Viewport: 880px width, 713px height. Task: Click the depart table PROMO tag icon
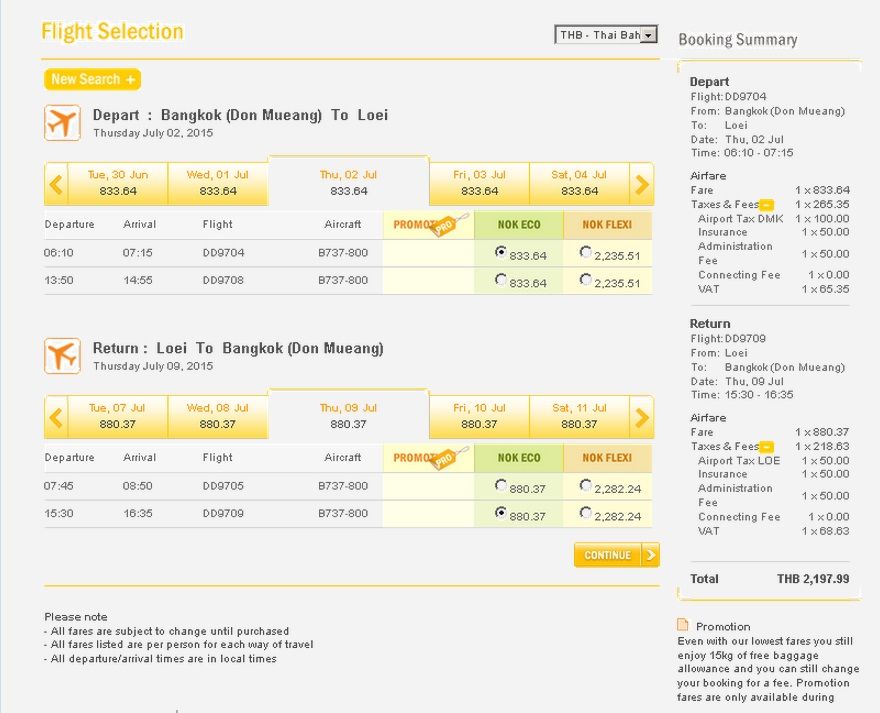pos(451,225)
